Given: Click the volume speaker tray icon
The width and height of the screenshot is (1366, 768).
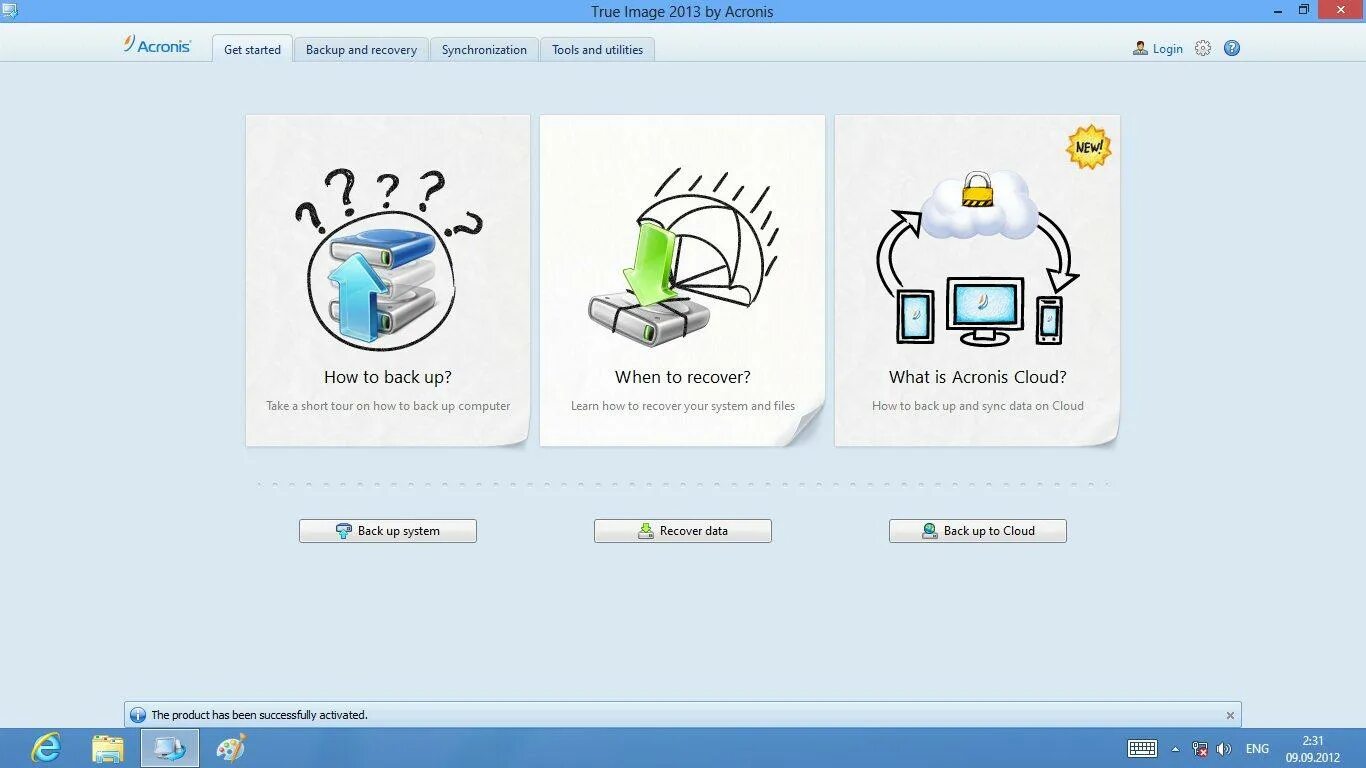Looking at the screenshot, I should [x=1224, y=748].
